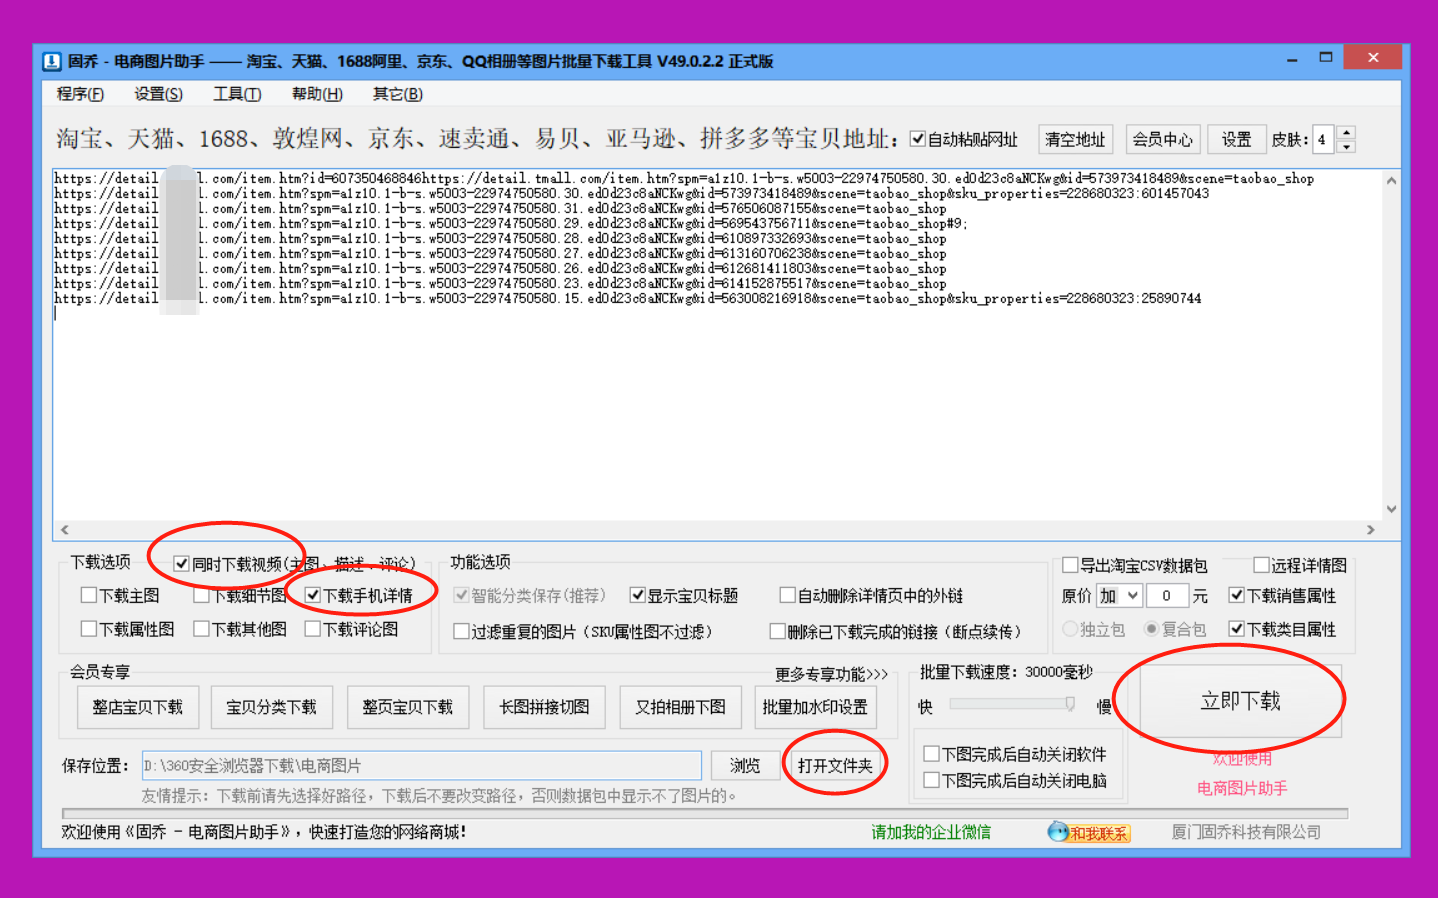Click 厦门固乔科技有限公司 link

(1246, 832)
